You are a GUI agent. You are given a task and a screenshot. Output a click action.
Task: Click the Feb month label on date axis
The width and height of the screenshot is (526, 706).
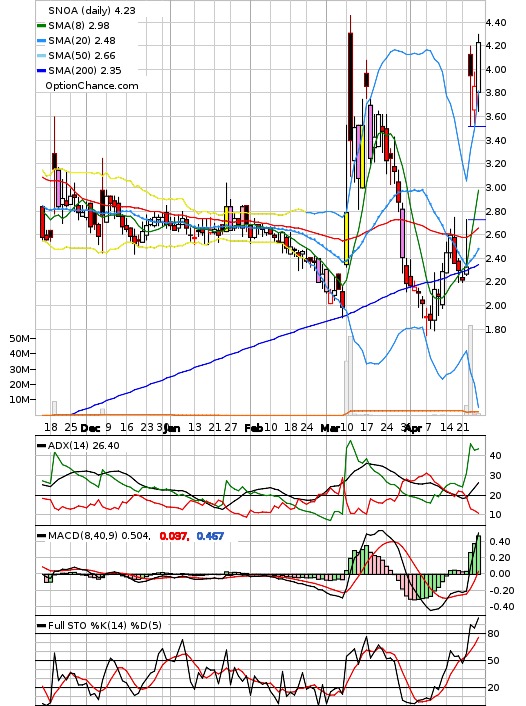[x=254, y=428]
